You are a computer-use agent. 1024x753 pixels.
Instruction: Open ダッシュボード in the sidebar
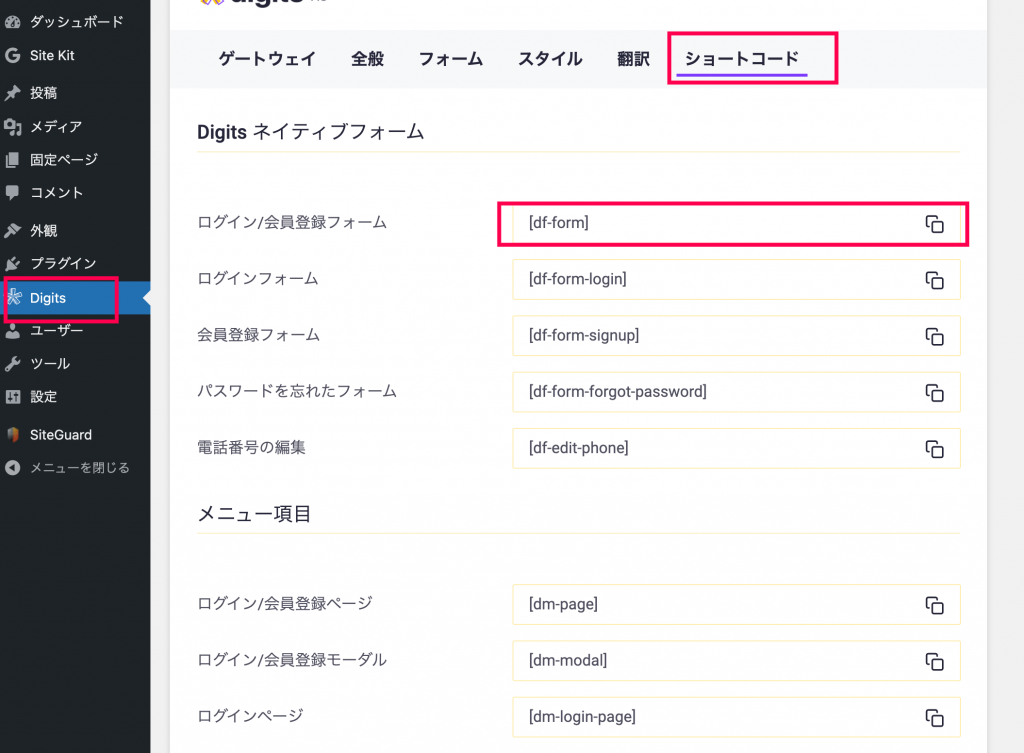point(75,22)
